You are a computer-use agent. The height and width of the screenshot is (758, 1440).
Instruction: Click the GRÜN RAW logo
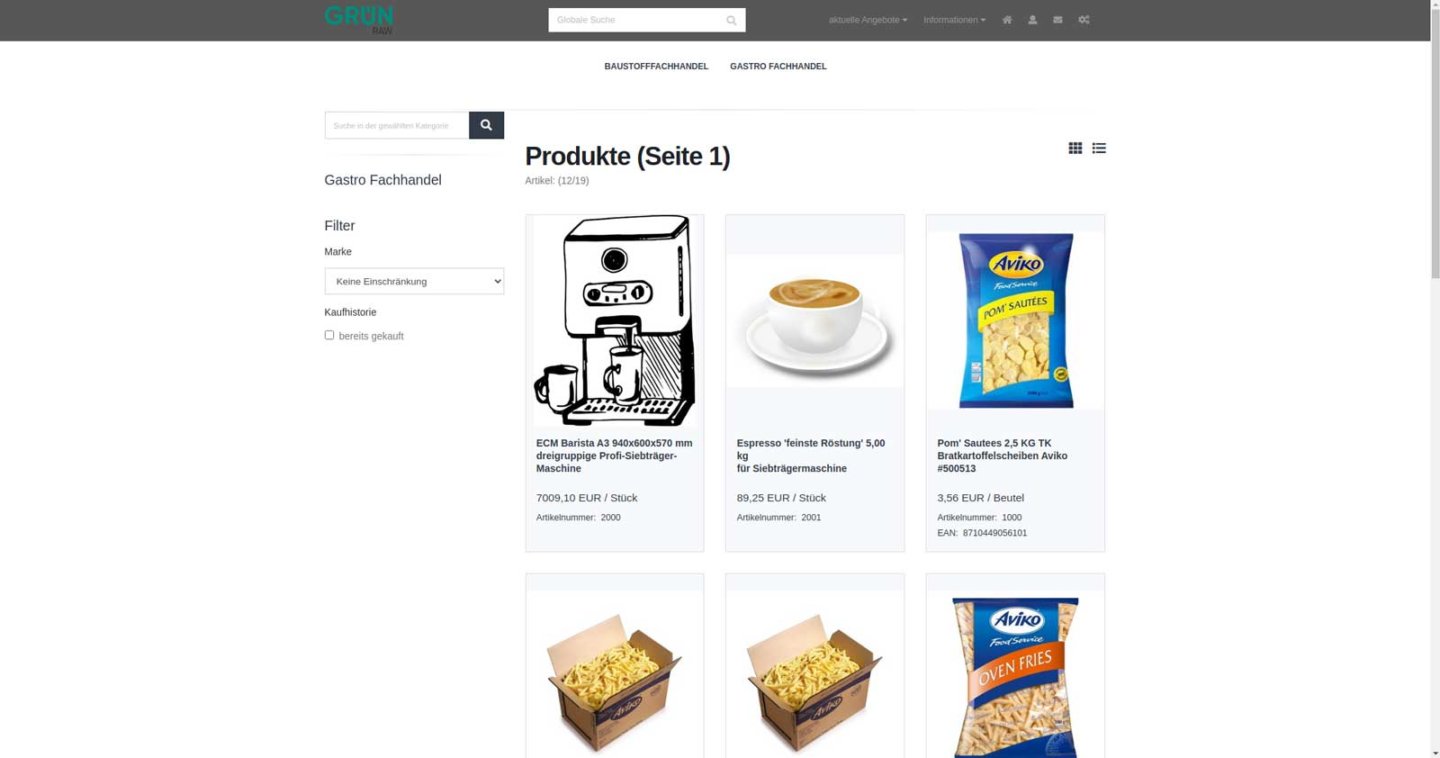click(x=359, y=20)
